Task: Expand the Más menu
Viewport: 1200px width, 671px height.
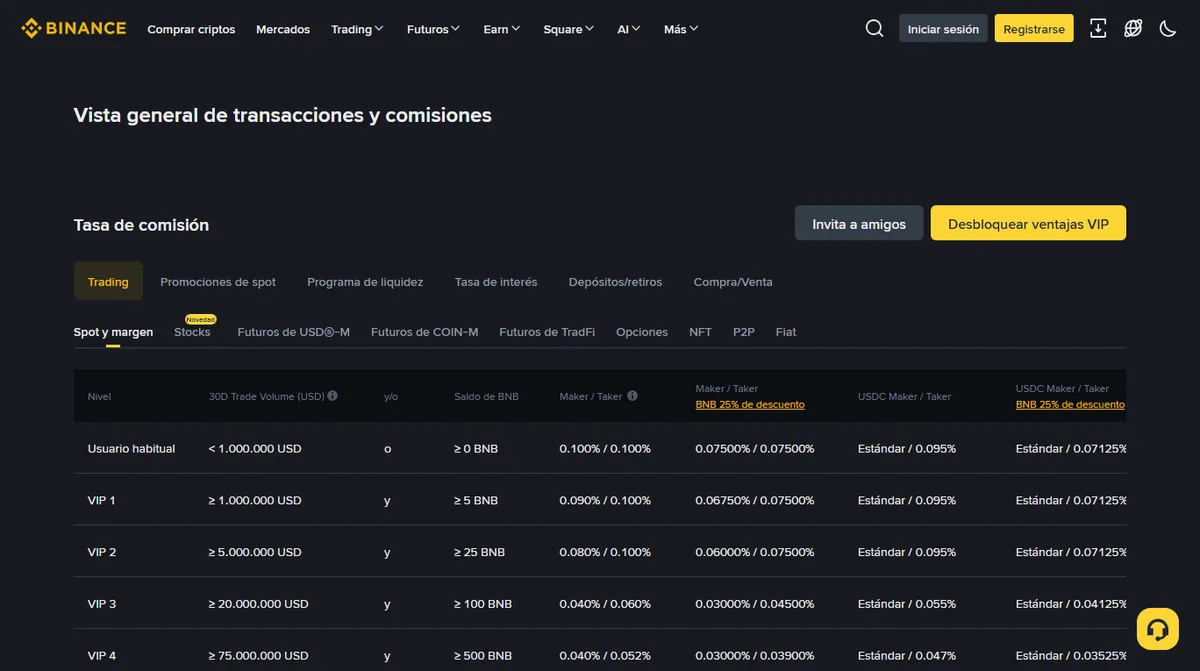Action: click(x=681, y=29)
